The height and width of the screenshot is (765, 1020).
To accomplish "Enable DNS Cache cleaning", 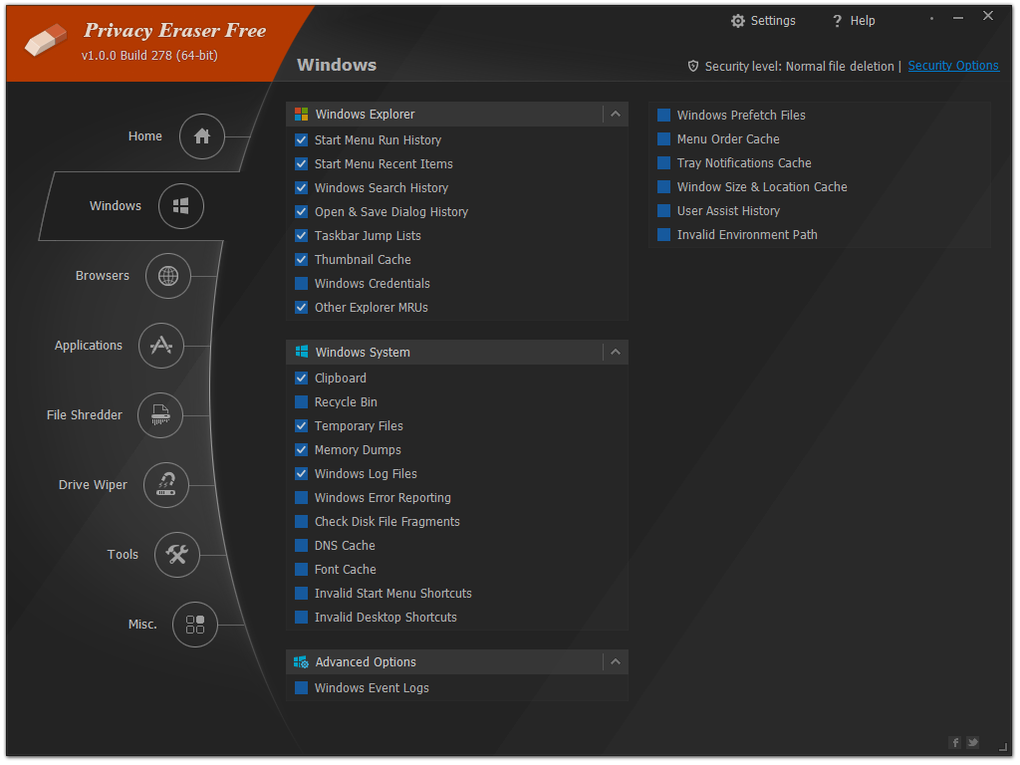I will pyautogui.click(x=301, y=545).
